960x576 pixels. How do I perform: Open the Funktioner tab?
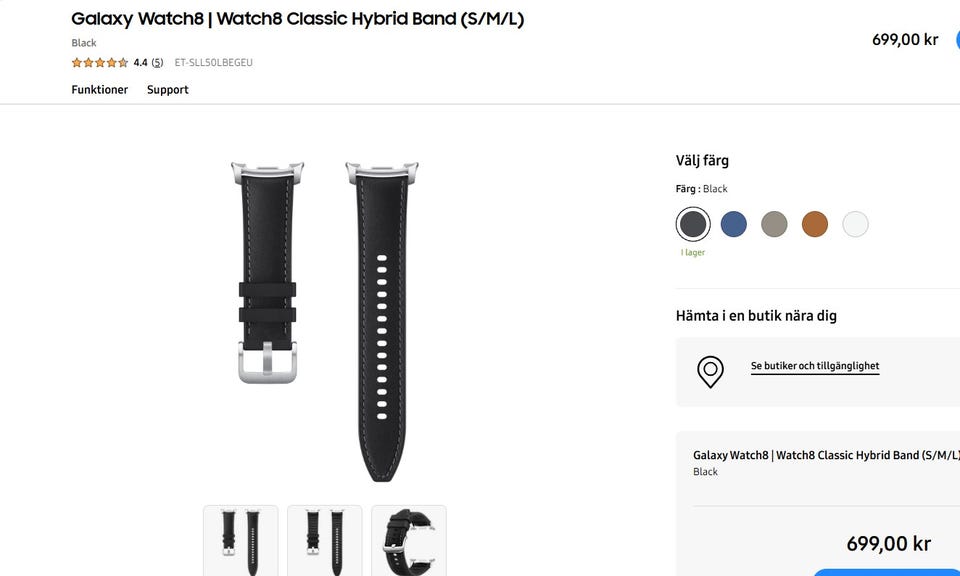point(100,89)
